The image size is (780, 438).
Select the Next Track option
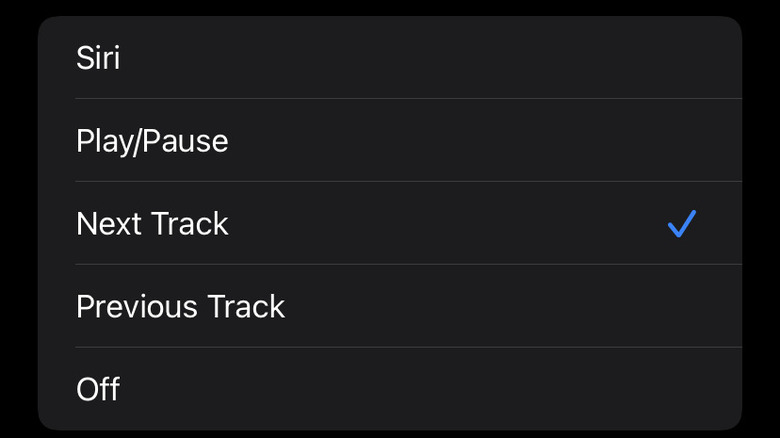pyautogui.click(x=390, y=224)
